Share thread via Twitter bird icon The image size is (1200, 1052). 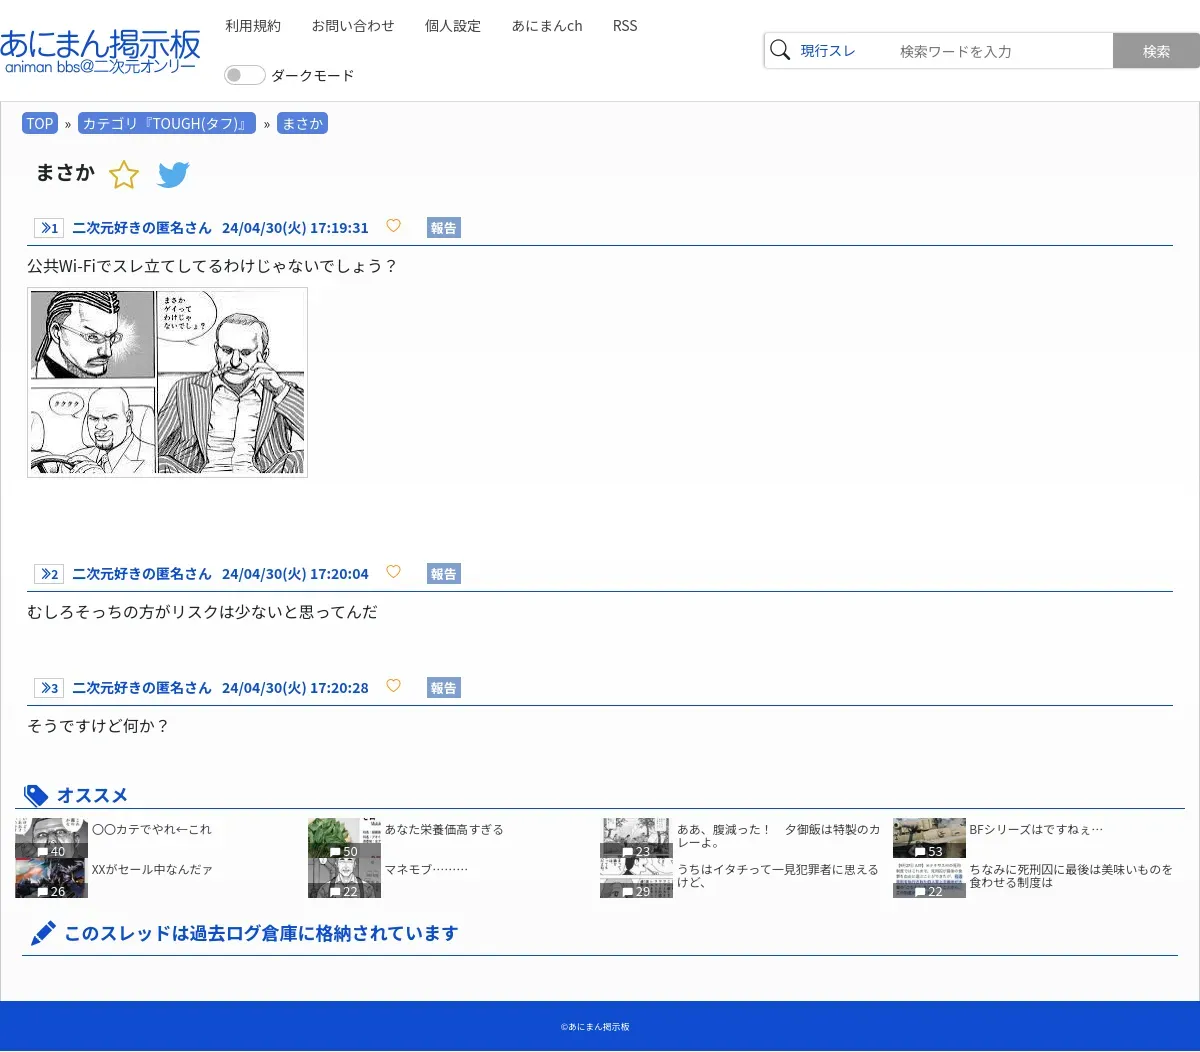173,175
